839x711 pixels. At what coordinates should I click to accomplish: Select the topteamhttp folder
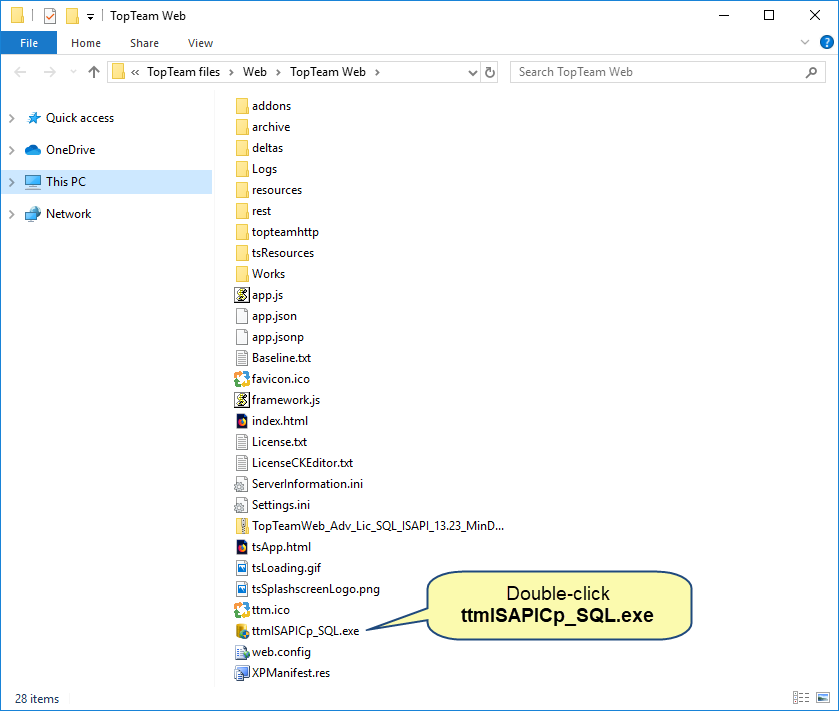click(x=277, y=232)
